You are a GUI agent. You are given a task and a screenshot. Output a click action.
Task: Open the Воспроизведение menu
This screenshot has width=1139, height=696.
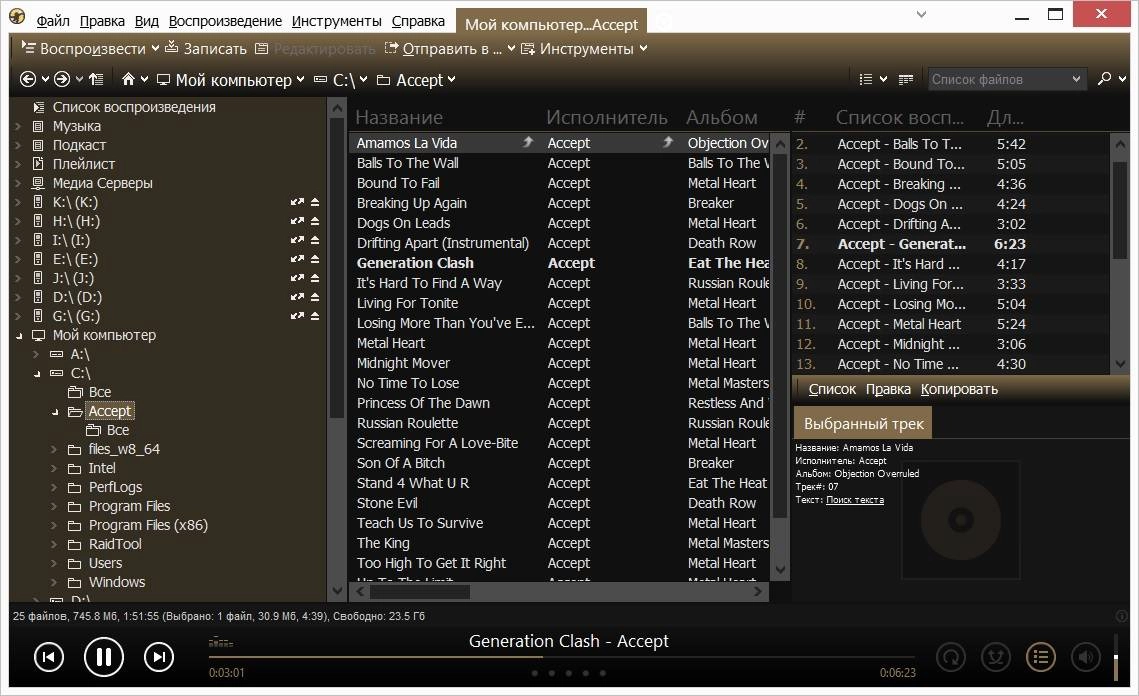pyautogui.click(x=225, y=21)
